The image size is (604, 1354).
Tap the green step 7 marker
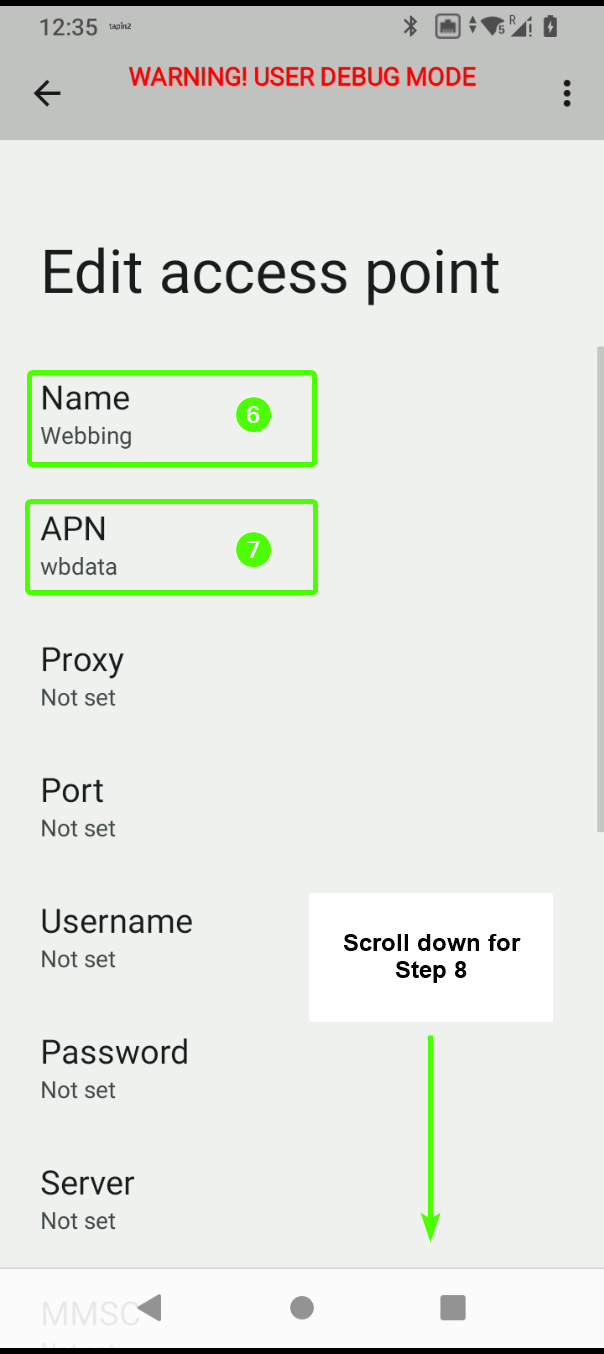pyautogui.click(x=254, y=549)
